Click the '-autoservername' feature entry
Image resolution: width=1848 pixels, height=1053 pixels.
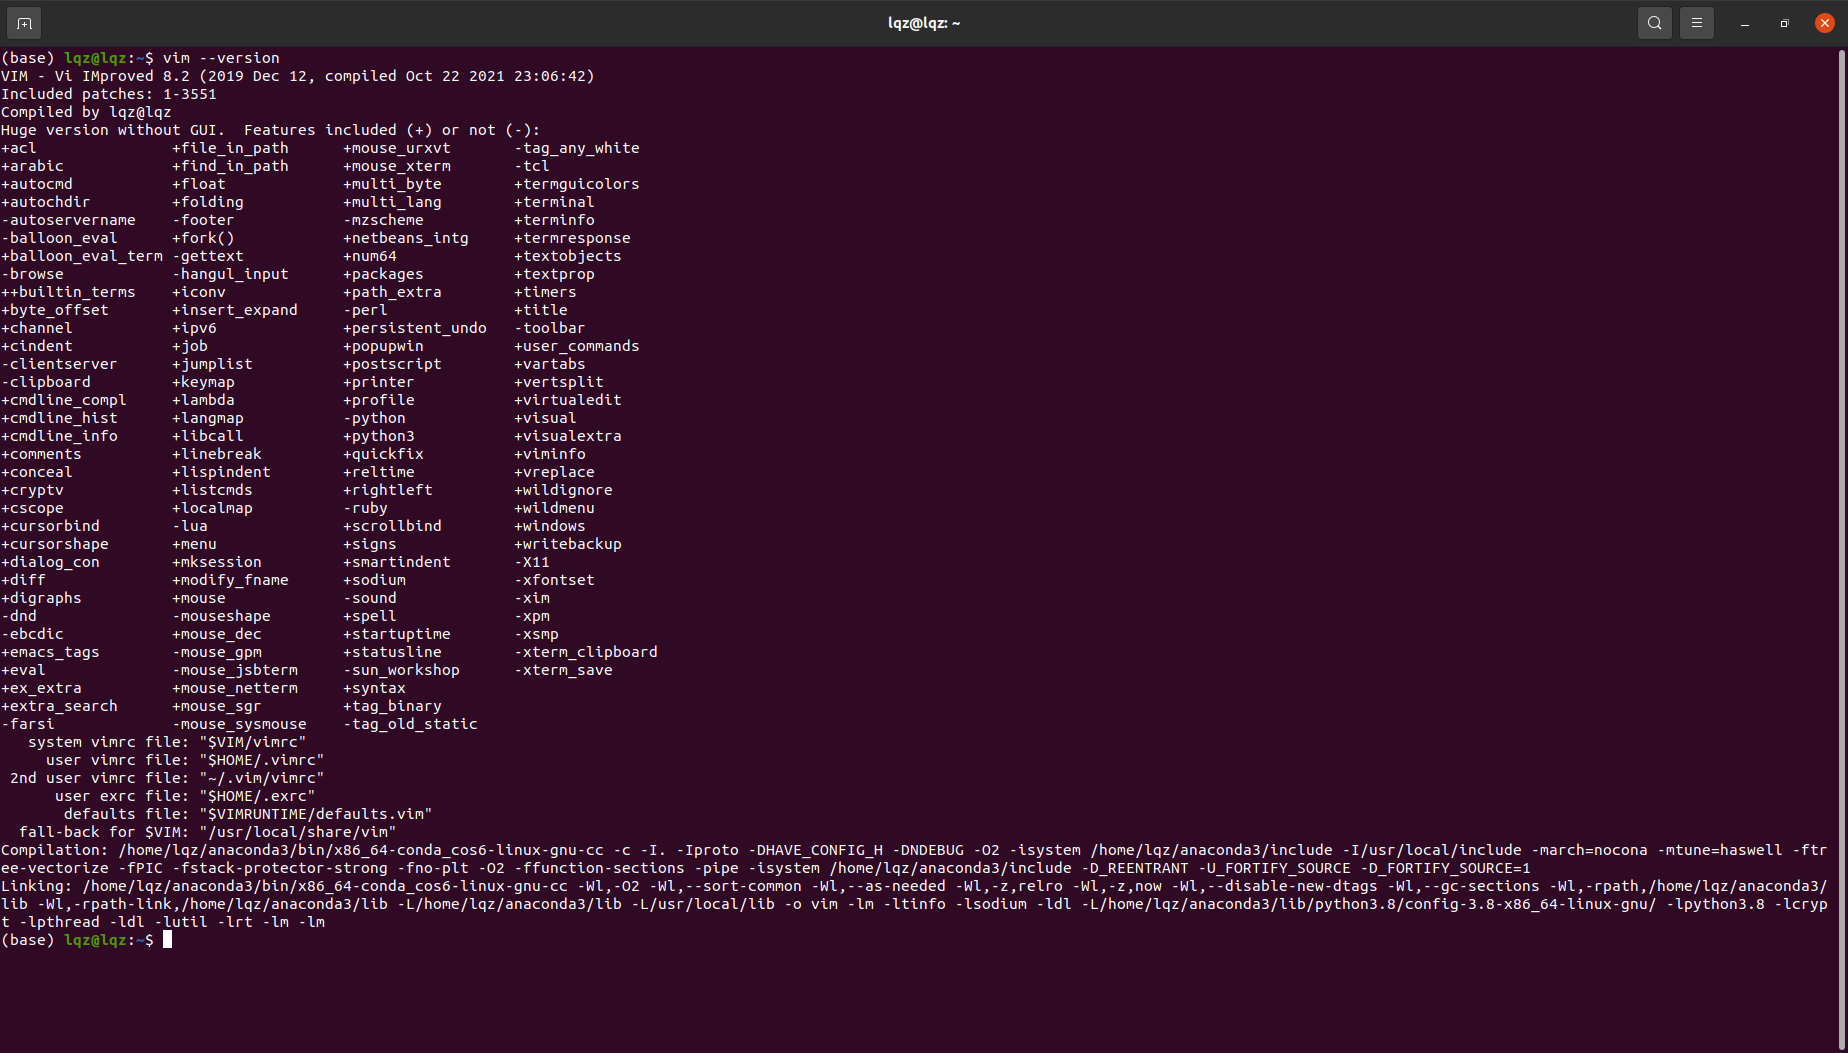[x=68, y=220]
